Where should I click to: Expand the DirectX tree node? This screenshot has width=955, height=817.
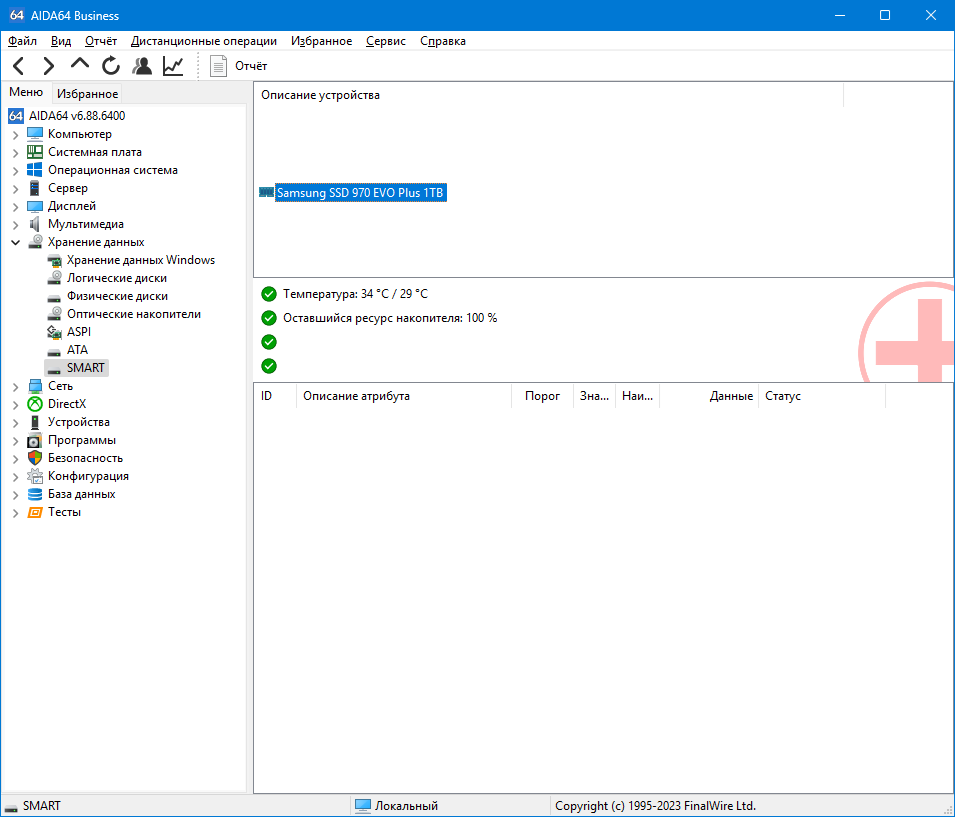click(16, 405)
